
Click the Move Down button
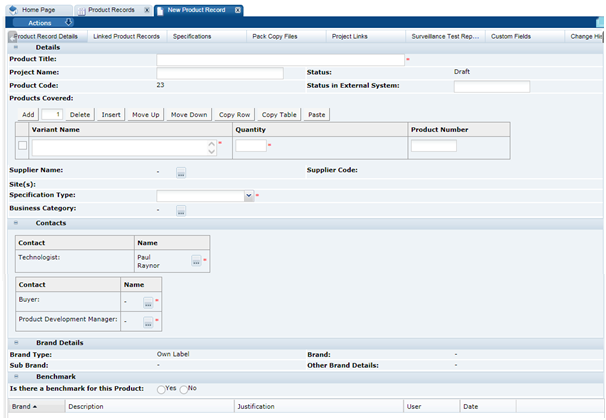coord(189,115)
